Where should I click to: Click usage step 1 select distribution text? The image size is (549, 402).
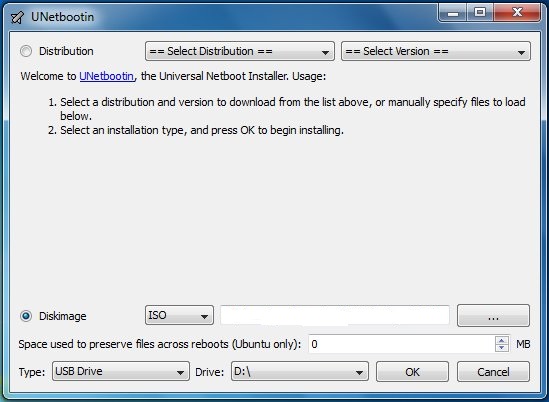[293, 109]
